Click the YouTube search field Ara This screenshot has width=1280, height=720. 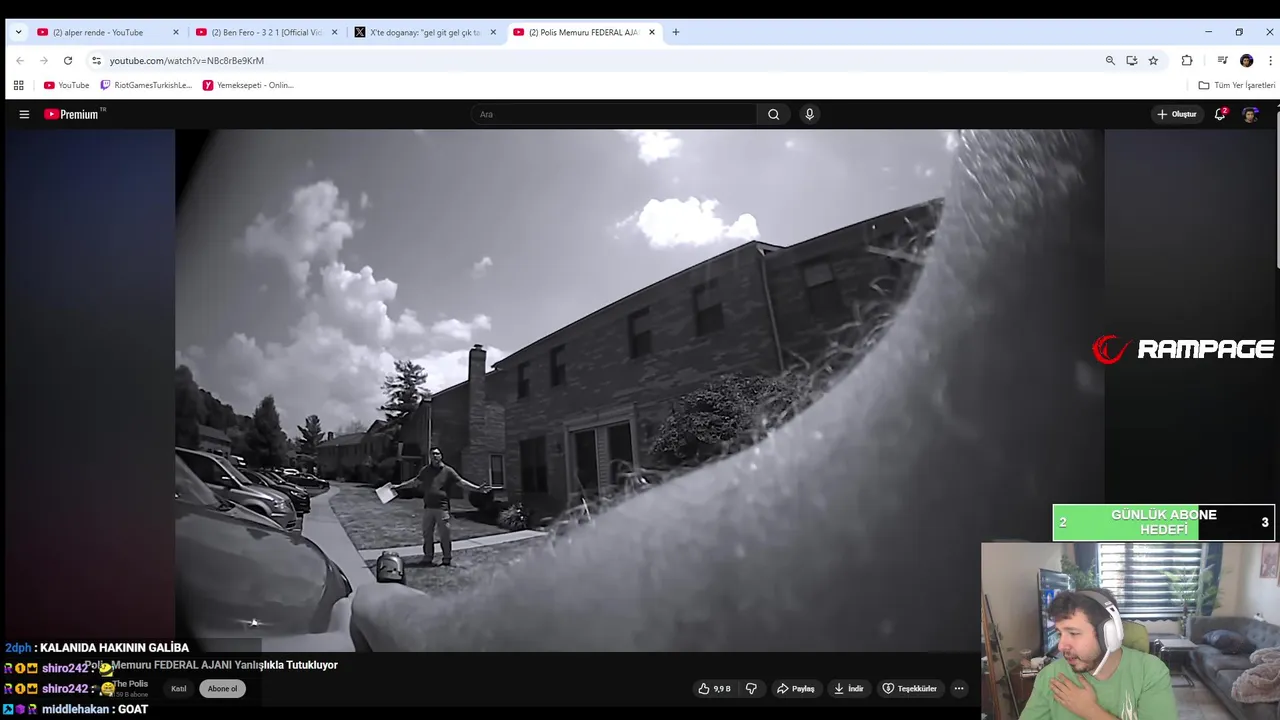(x=614, y=114)
